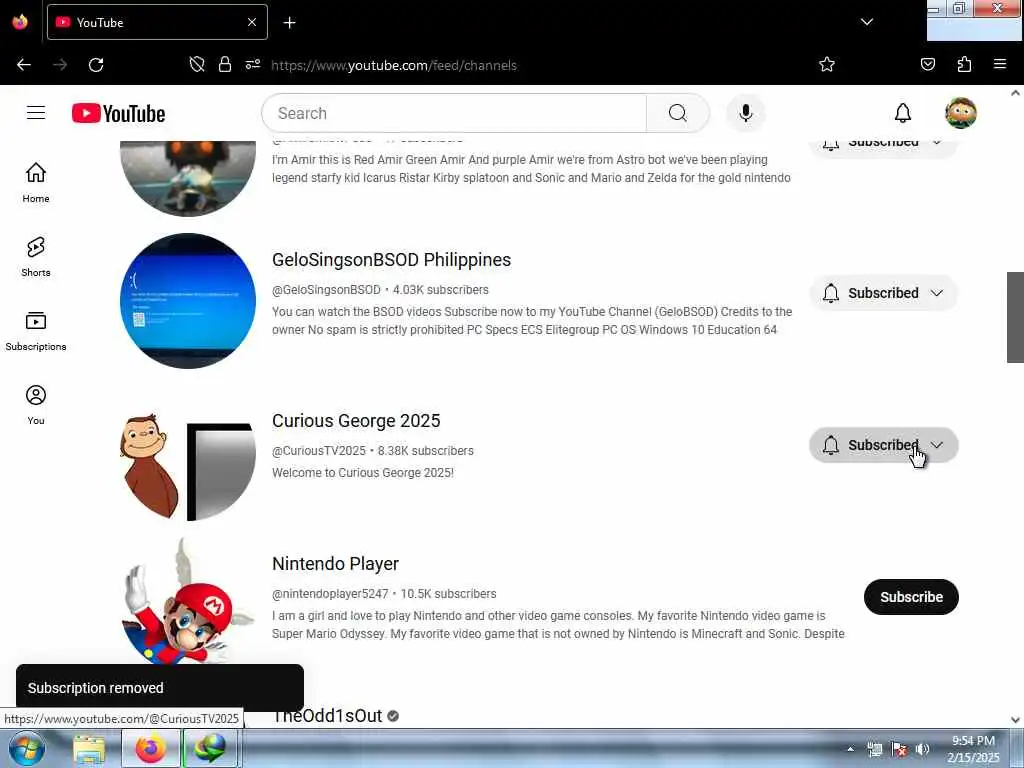1024x768 pixels.
Task: Click the Firefox View icon
Action: tap(20, 22)
